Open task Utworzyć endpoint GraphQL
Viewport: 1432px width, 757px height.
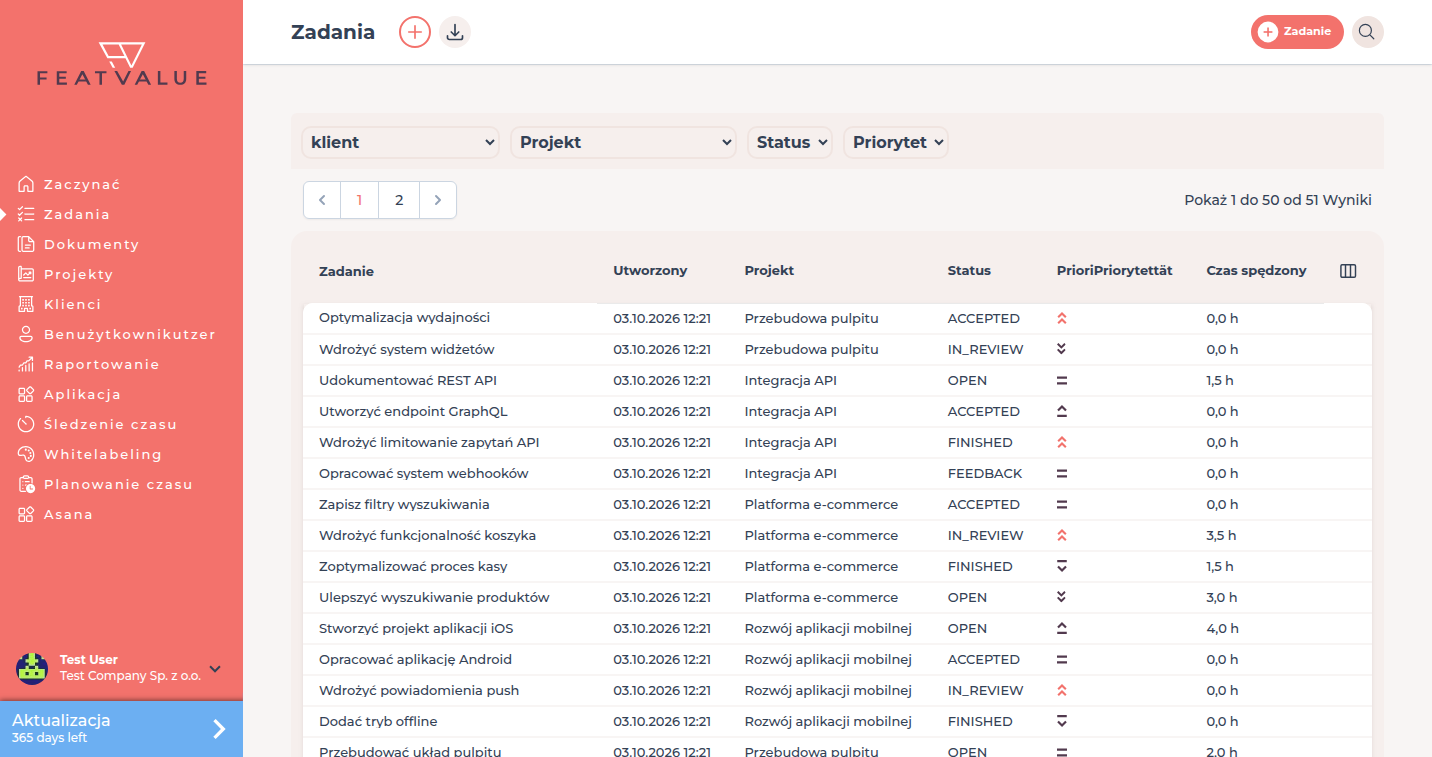point(413,411)
